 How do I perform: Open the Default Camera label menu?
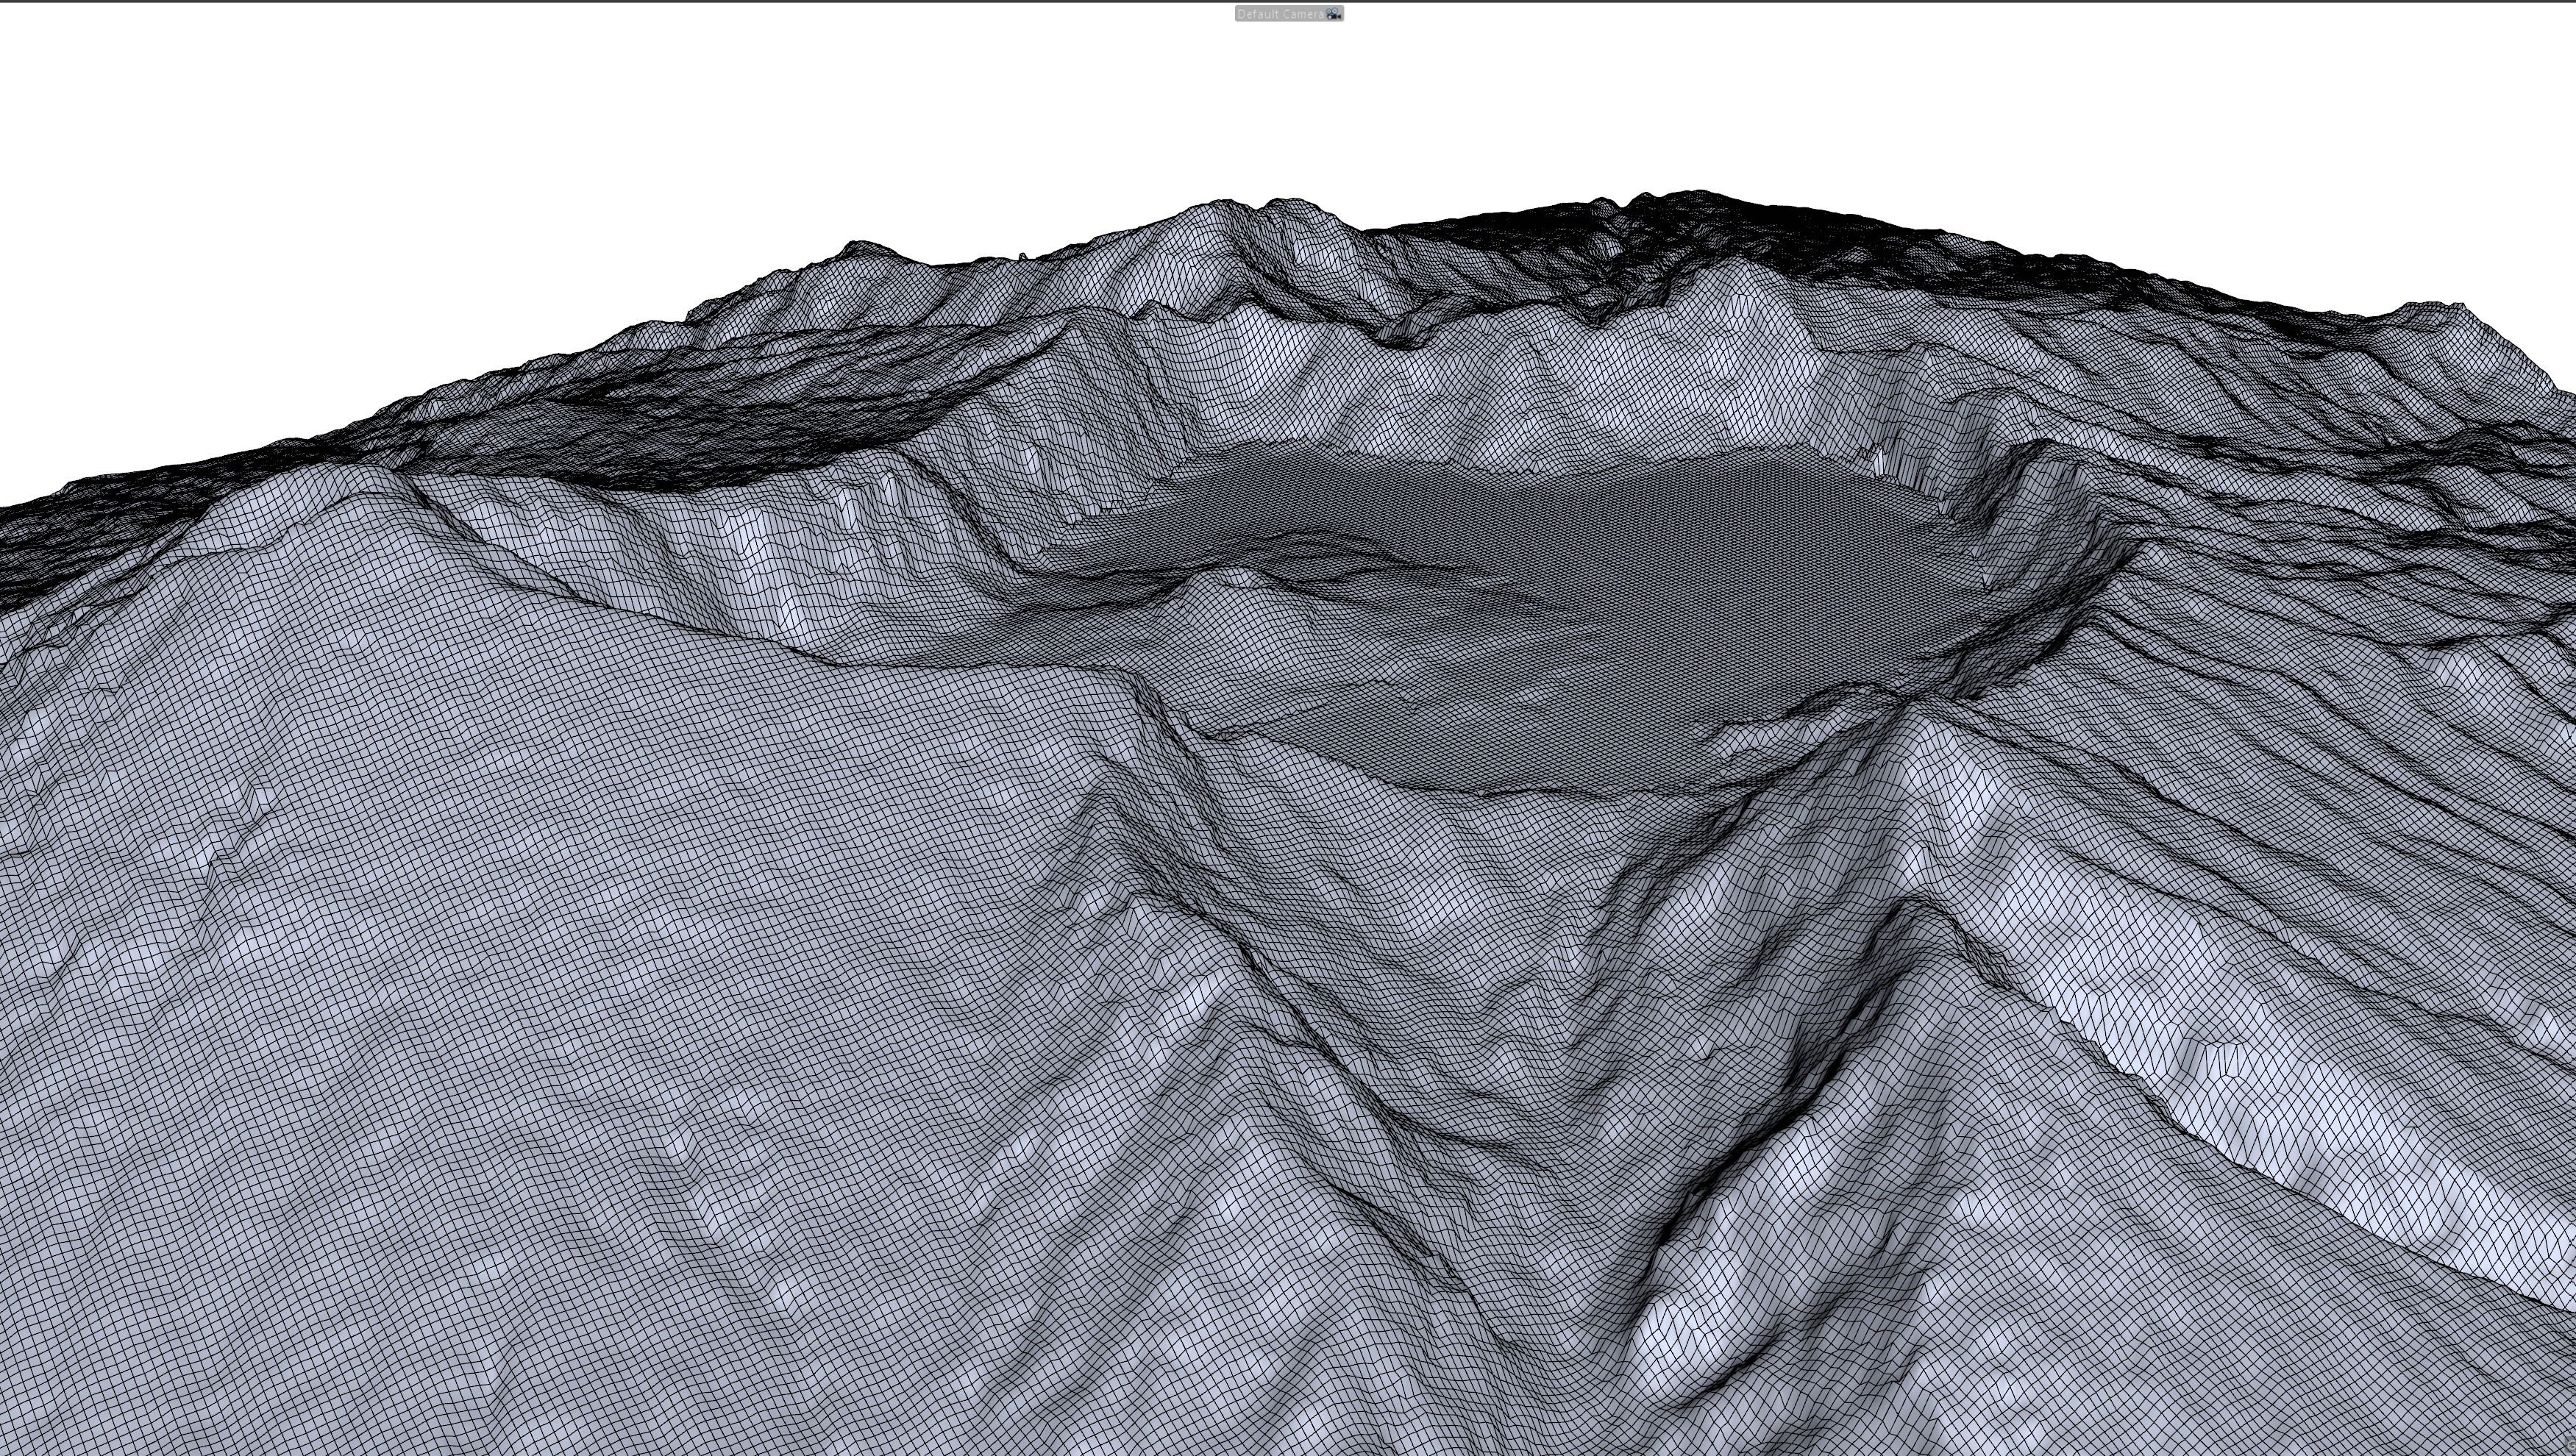tap(1279, 14)
